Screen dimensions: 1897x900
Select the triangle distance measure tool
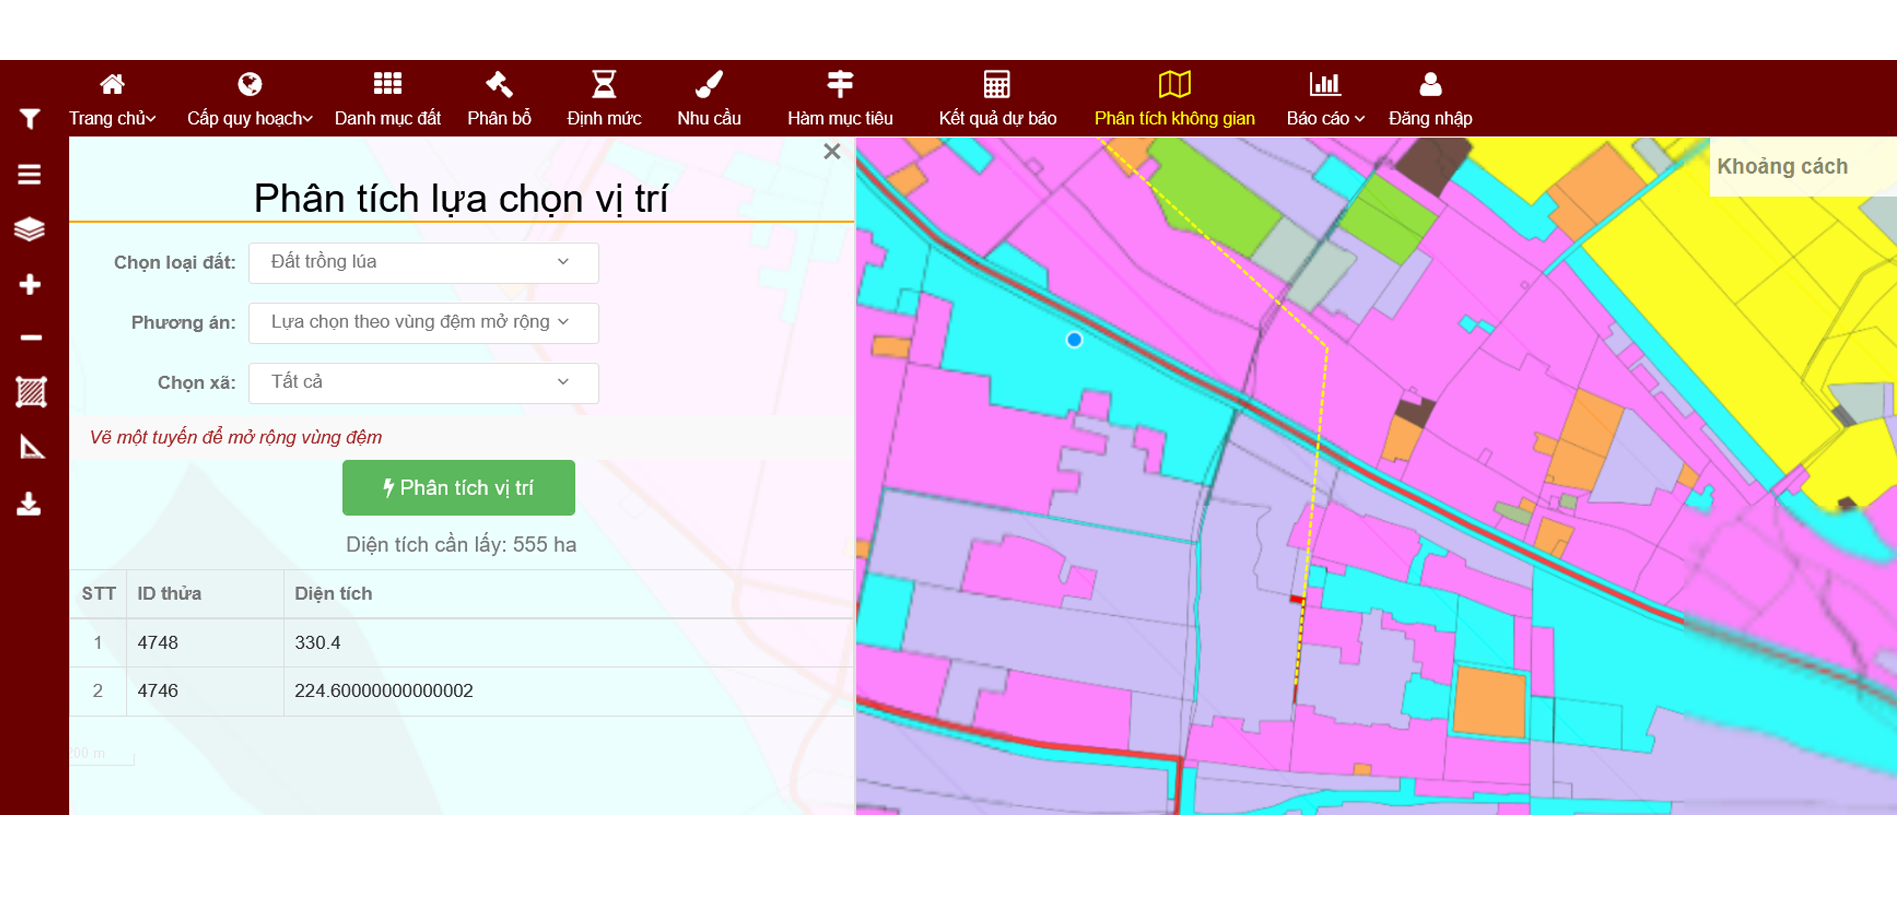tap(30, 447)
